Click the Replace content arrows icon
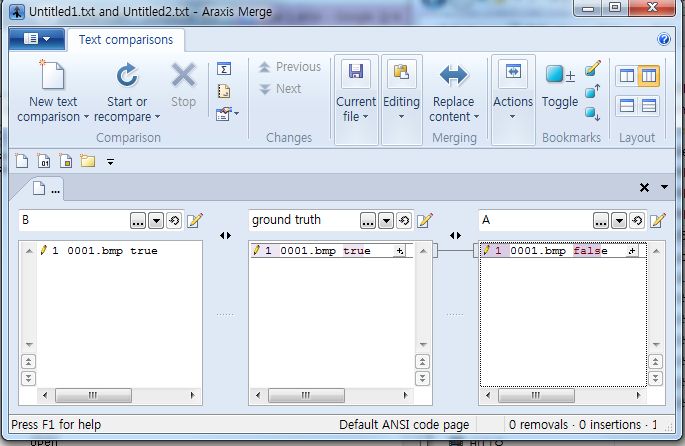 click(x=453, y=75)
